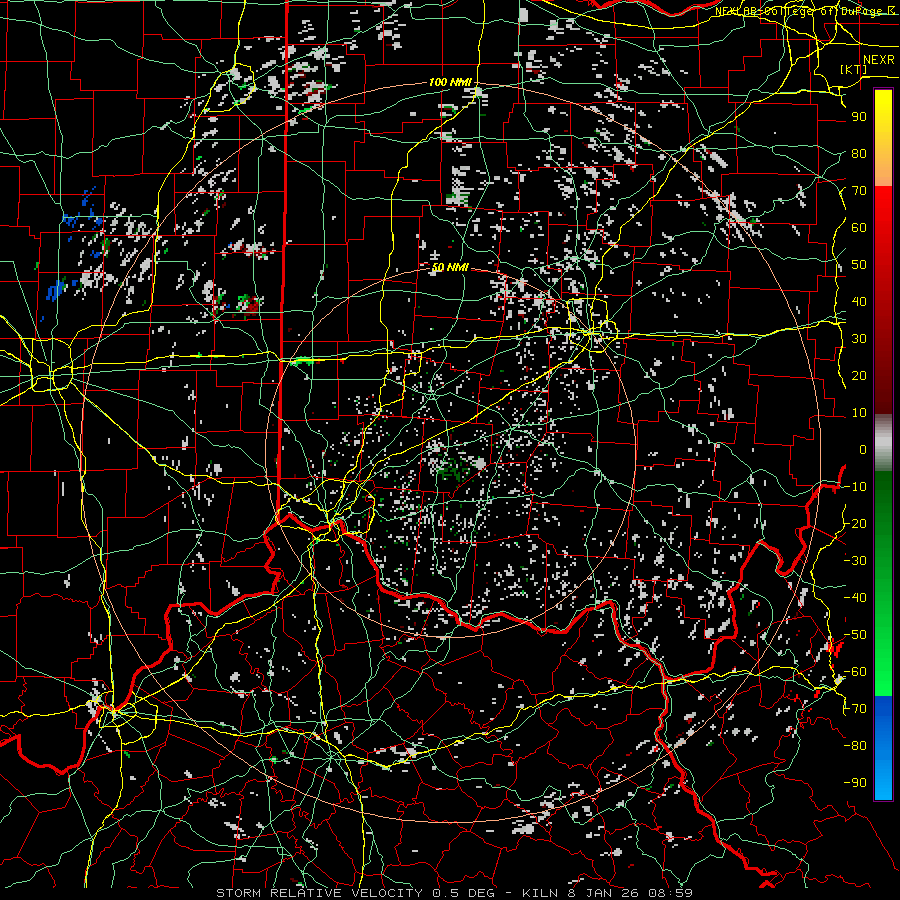Click the positive 30 scale value
The height and width of the screenshot is (900, 900).
coord(859,339)
